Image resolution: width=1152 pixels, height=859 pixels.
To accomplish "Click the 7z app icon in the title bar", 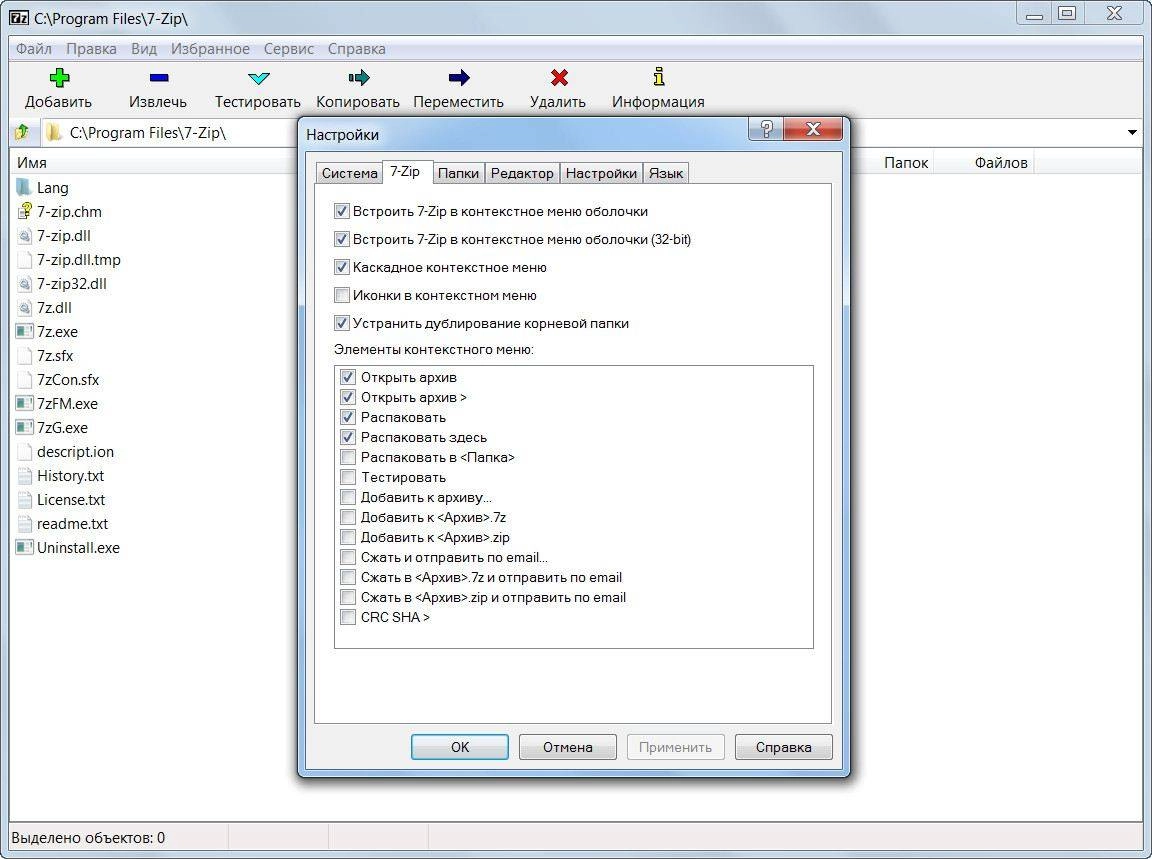I will [x=18, y=17].
